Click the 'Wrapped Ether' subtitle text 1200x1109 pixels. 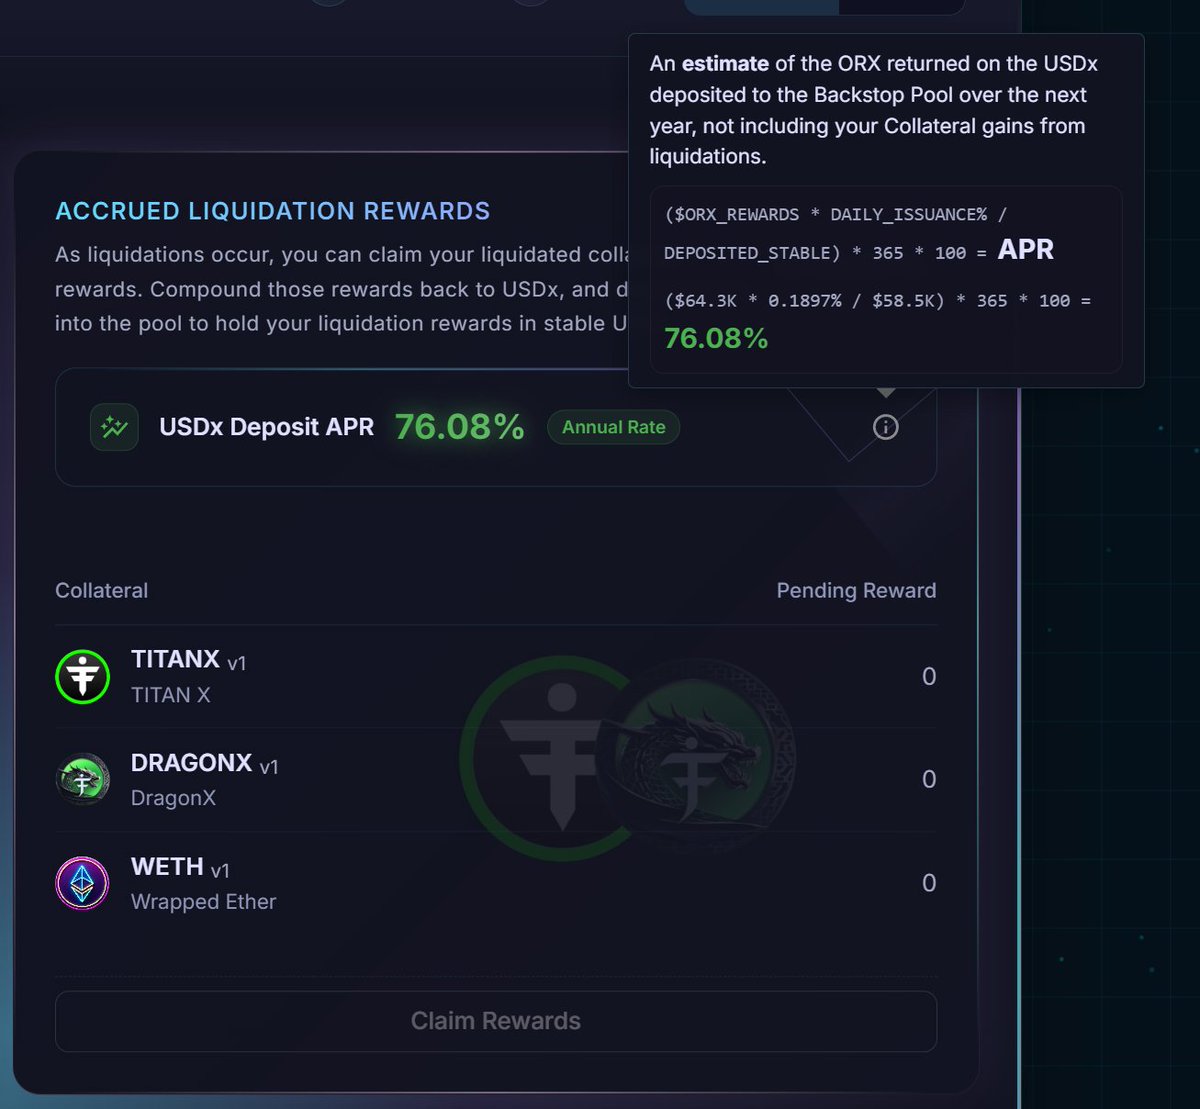pyautogui.click(x=203, y=902)
